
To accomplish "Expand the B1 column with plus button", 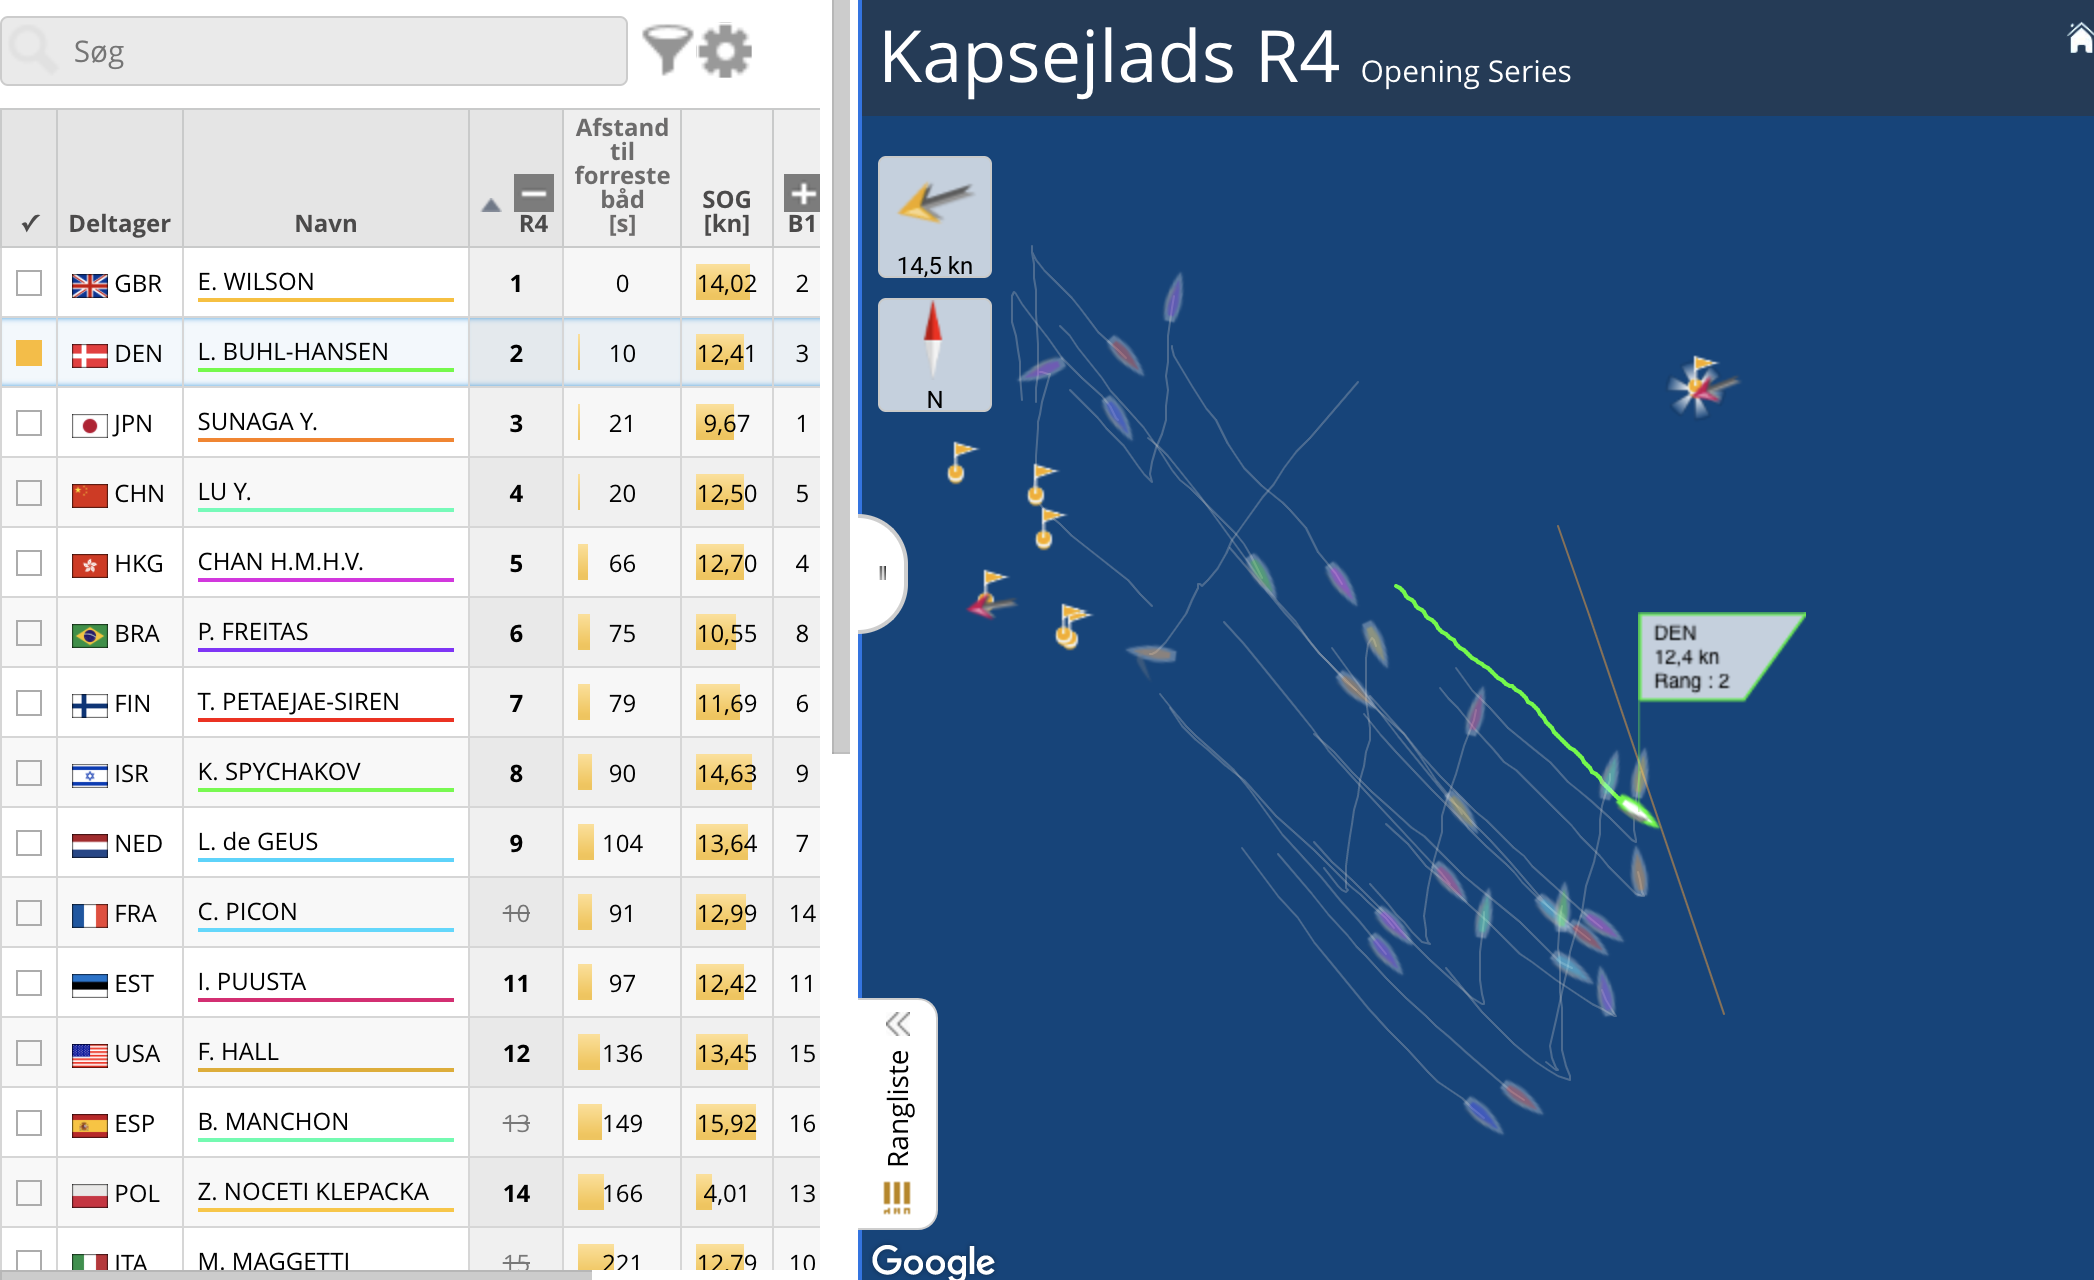I will pyautogui.click(x=801, y=192).
